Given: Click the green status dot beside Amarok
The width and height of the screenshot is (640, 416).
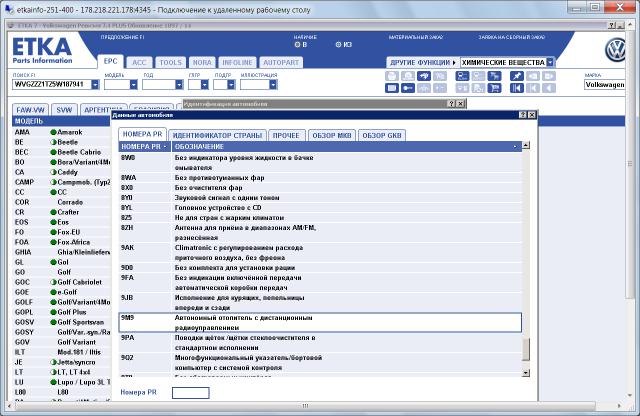Looking at the screenshot, I should click(x=53, y=132).
